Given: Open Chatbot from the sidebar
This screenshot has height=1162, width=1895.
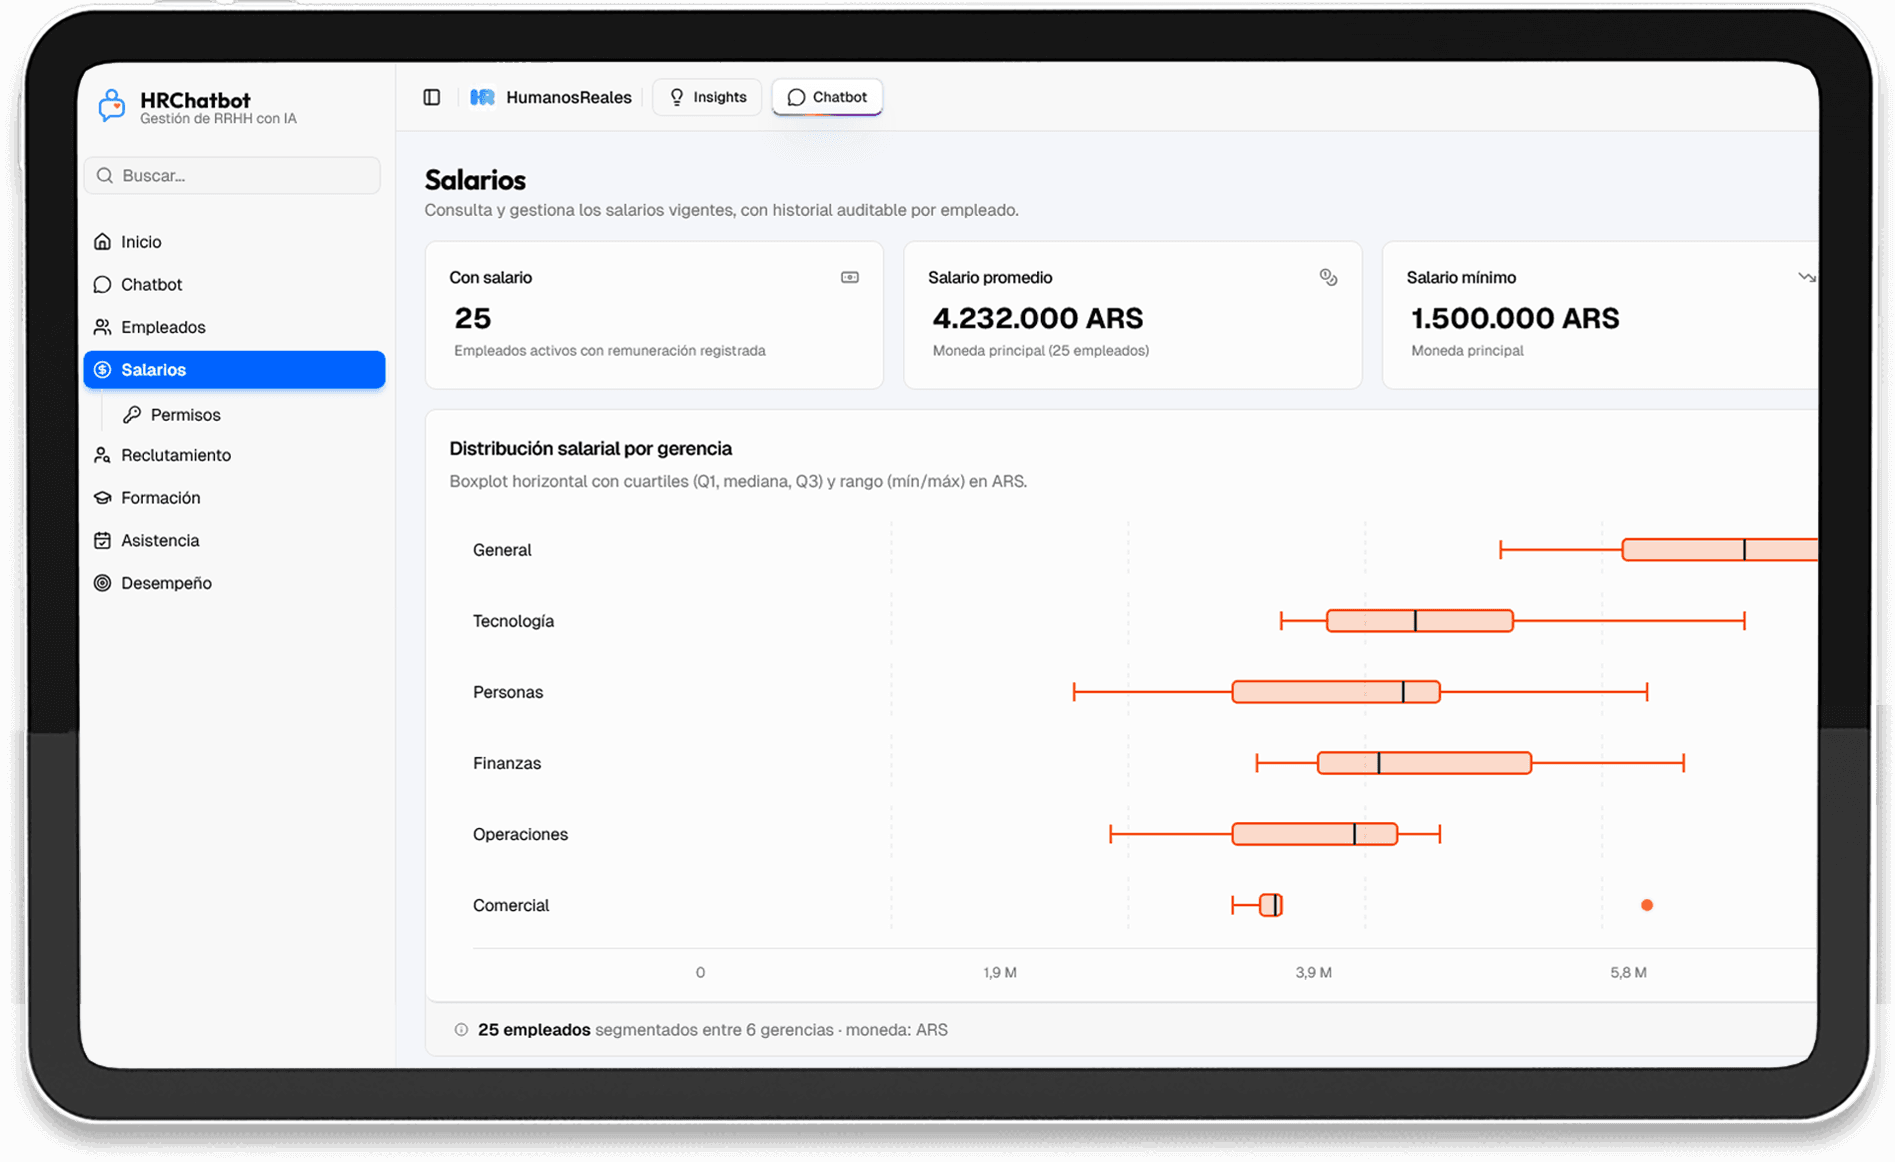Looking at the screenshot, I should pos(151,285).
